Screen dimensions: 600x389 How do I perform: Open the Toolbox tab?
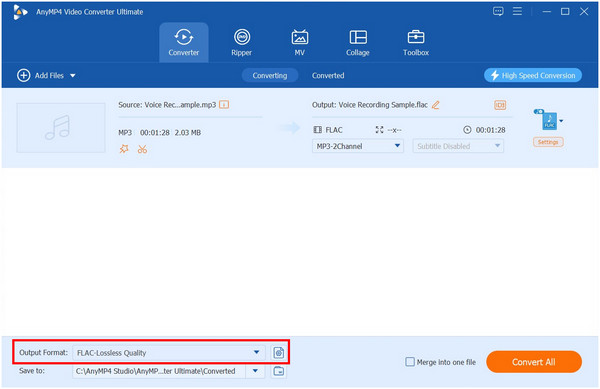tap(416, 42)
